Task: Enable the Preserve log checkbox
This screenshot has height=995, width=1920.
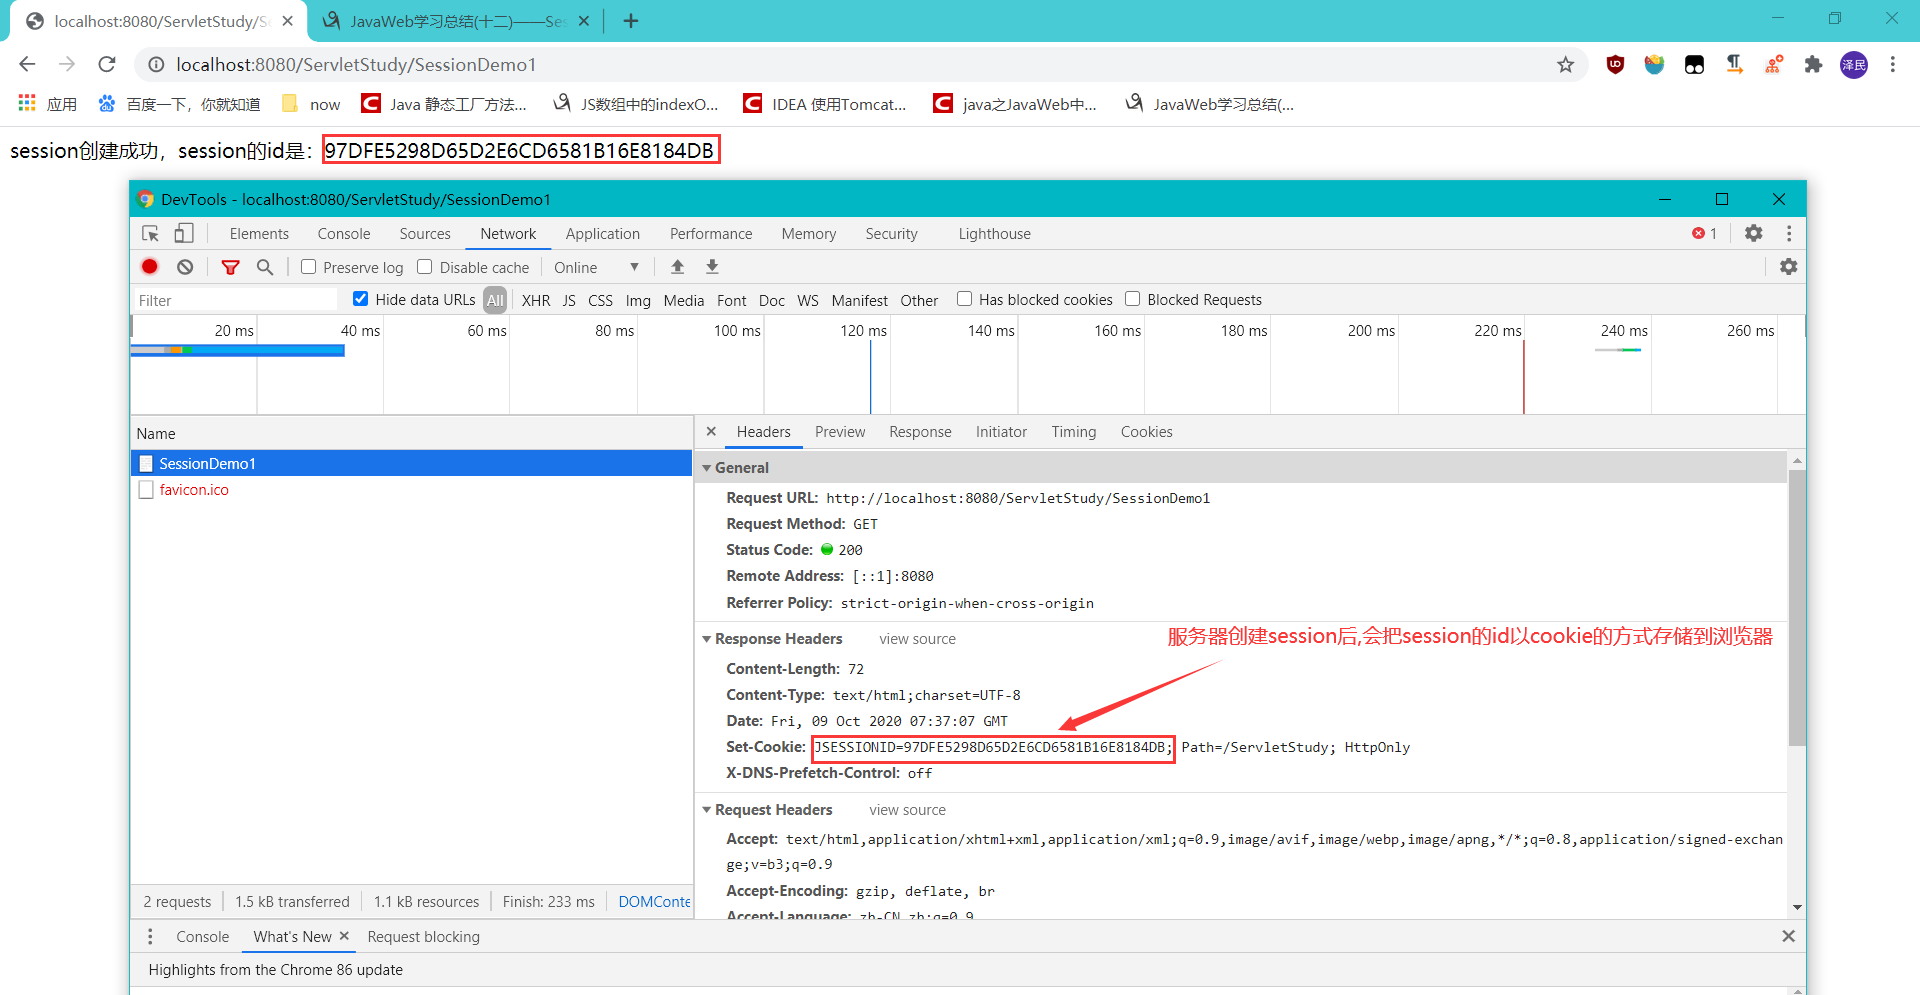Action: click(309, 267)
